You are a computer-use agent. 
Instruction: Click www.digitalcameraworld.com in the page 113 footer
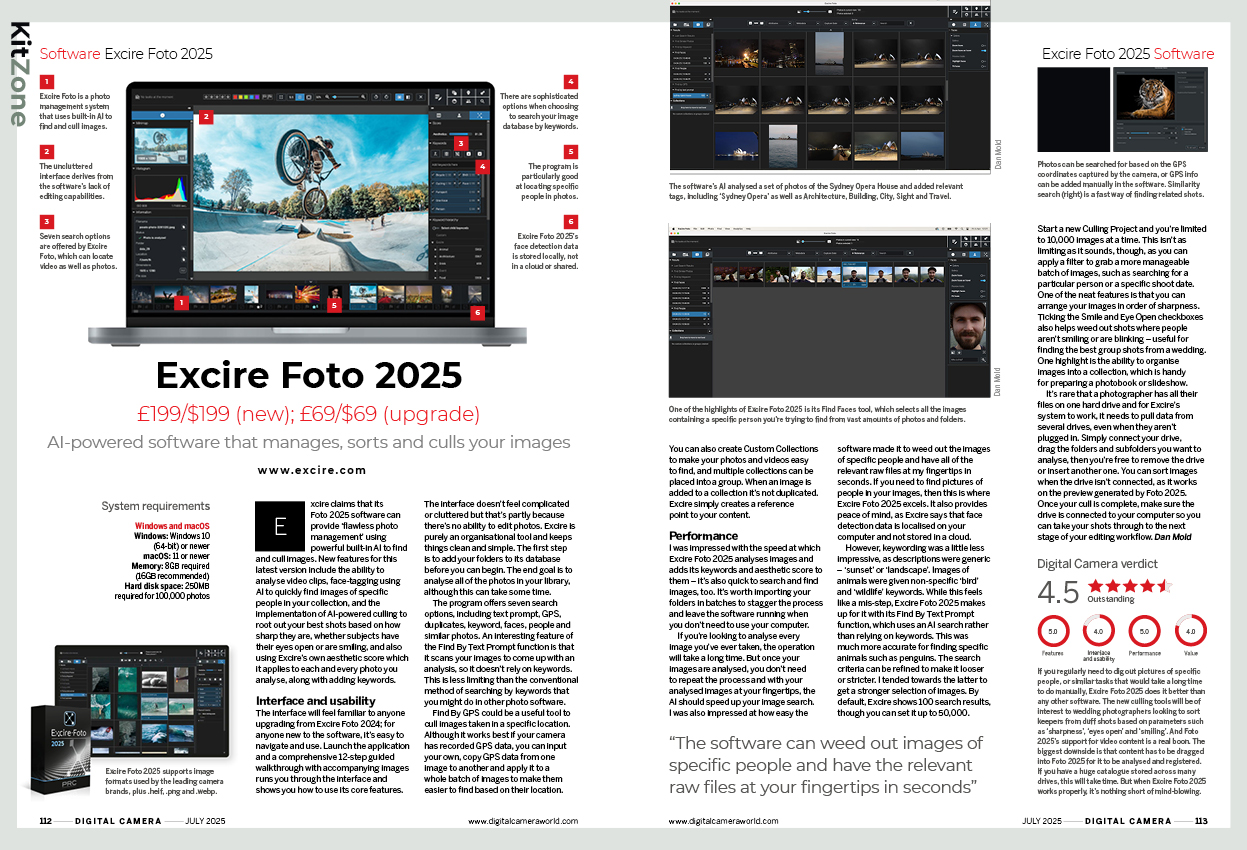722,821
